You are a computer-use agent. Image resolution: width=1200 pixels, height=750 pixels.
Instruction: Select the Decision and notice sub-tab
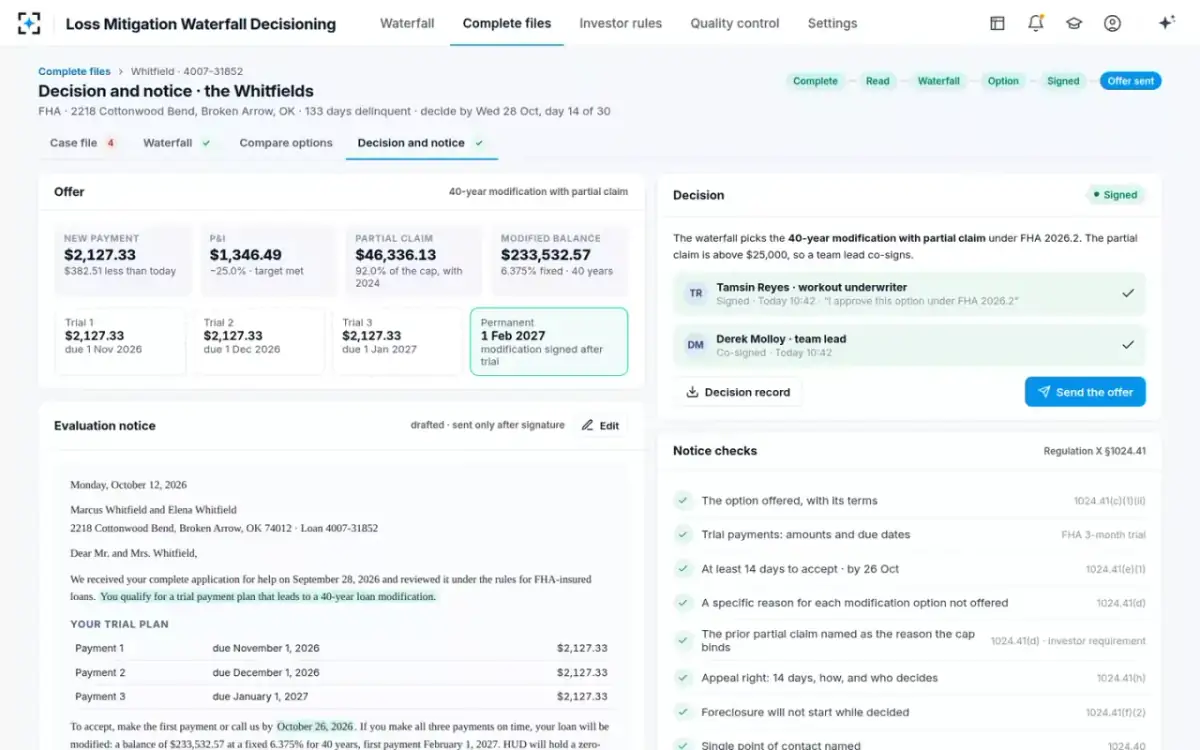[x=421, y=143]
